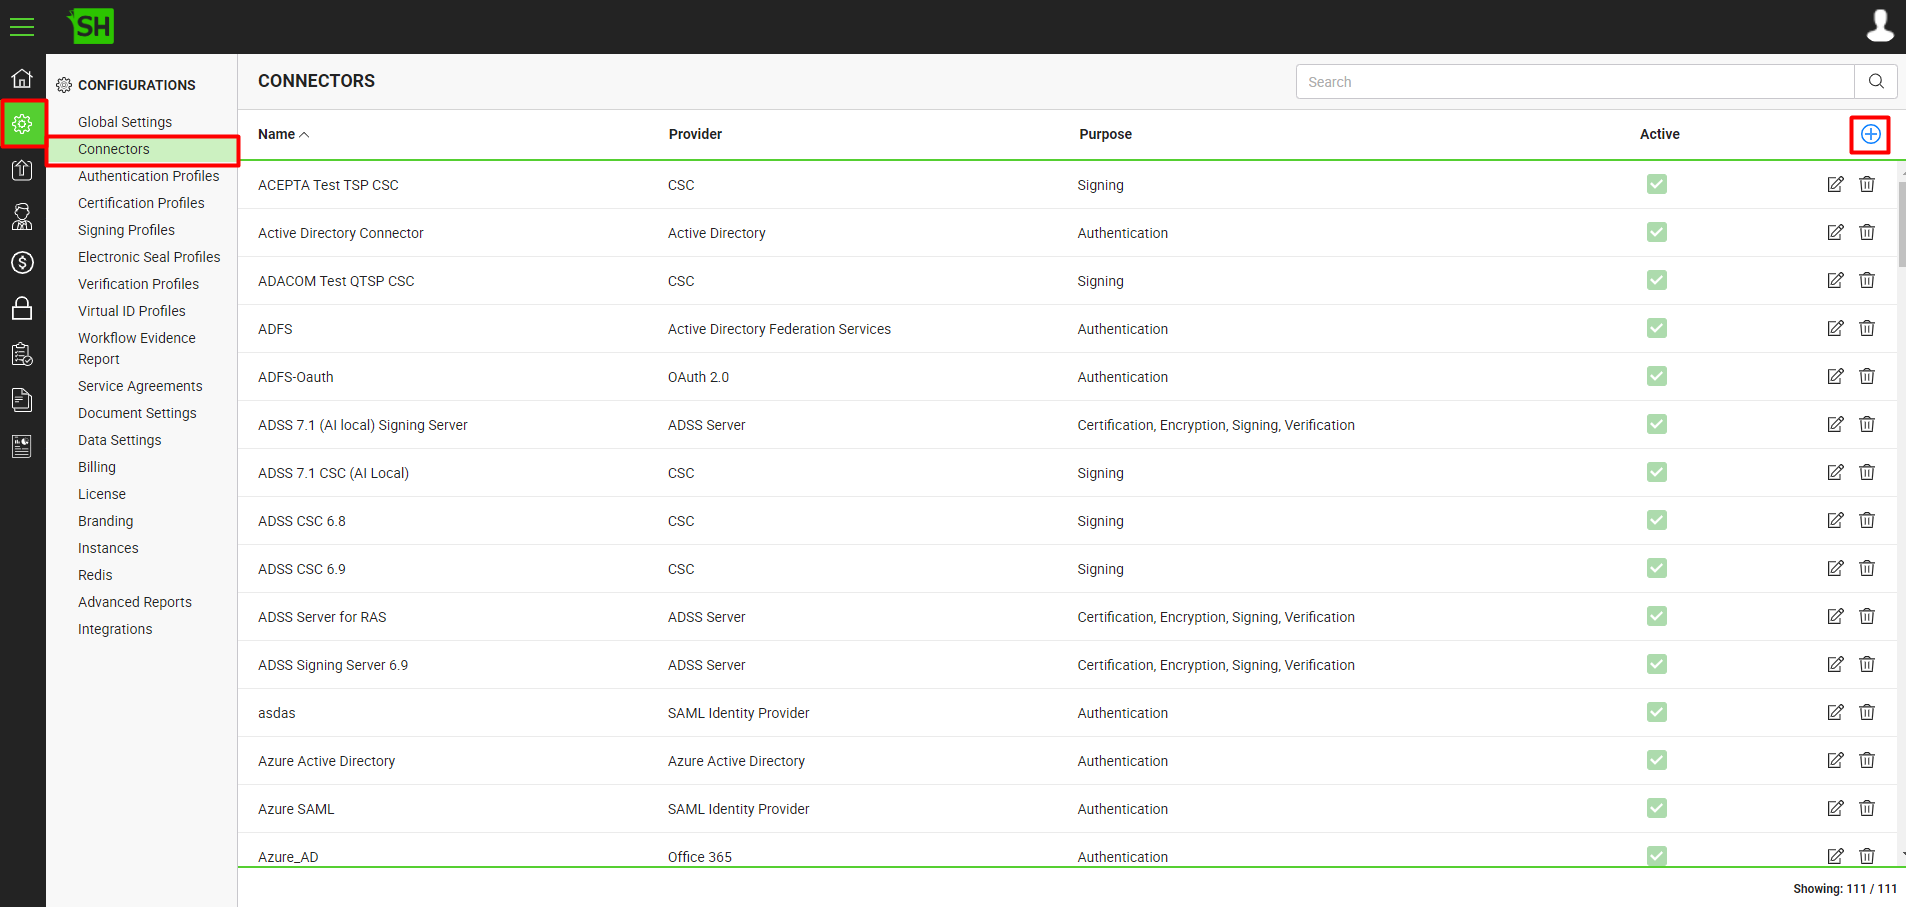Edit the ACEPTA Test TSP CSC connector
This screenshot has width=1906, height=907.
click(x=1835, y=184)
